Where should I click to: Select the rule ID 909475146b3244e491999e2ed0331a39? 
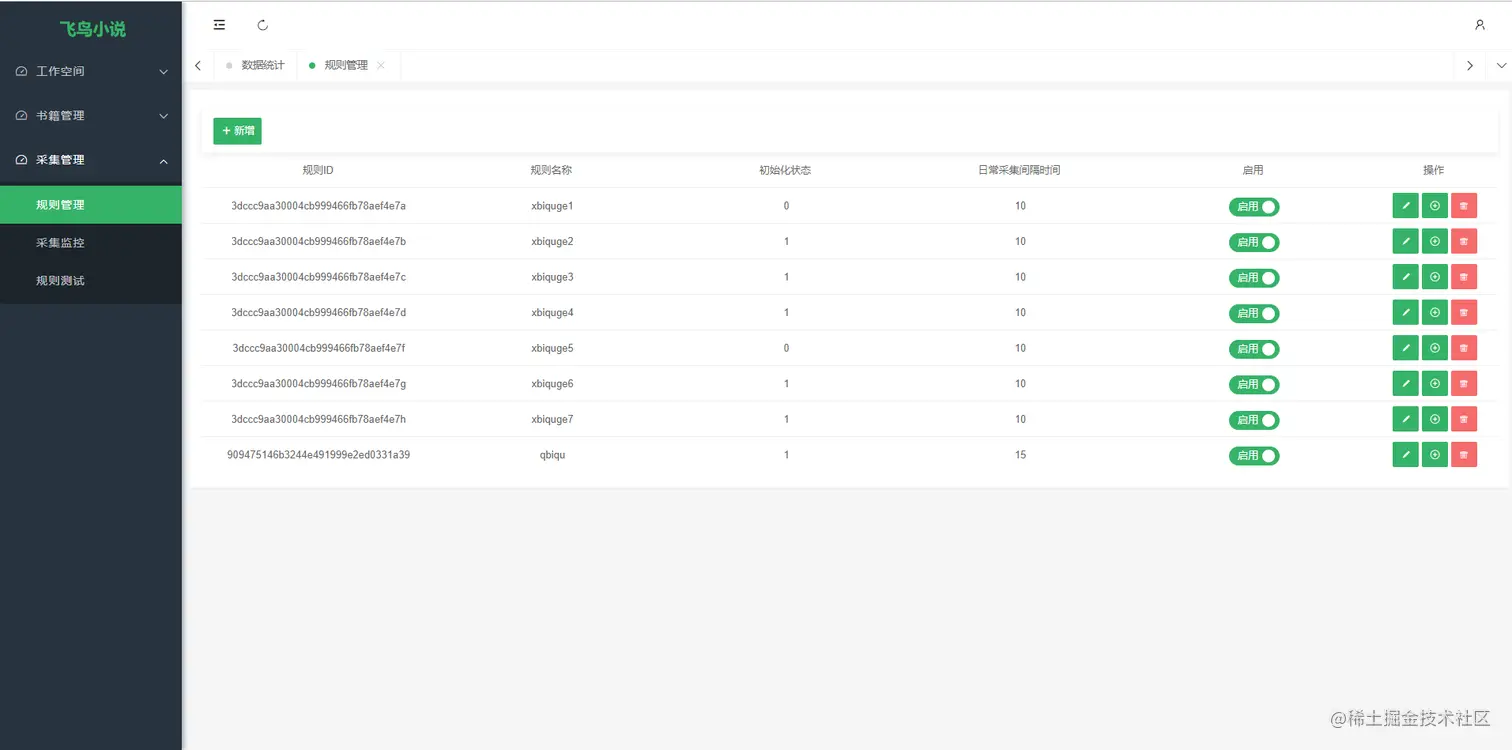[318, 455]
